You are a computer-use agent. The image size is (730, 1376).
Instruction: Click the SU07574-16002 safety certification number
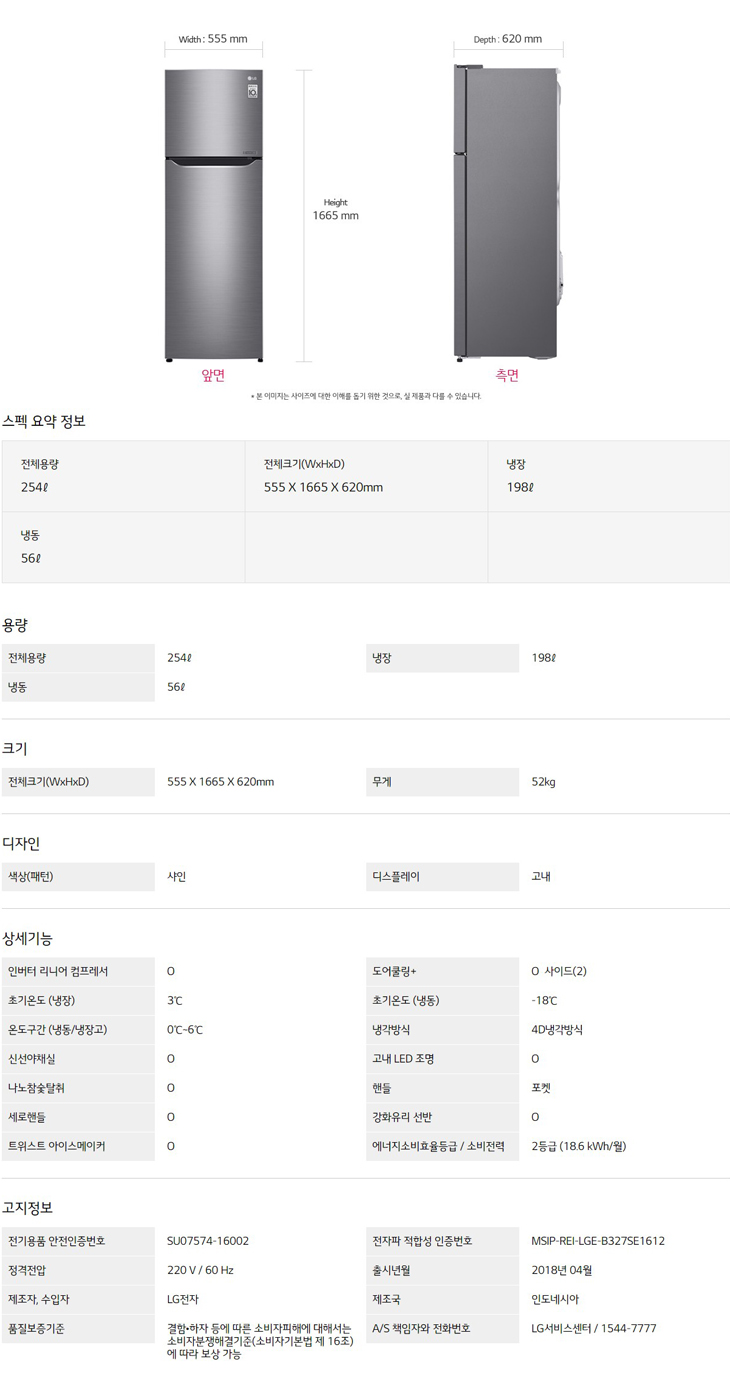coord(208,1241)
